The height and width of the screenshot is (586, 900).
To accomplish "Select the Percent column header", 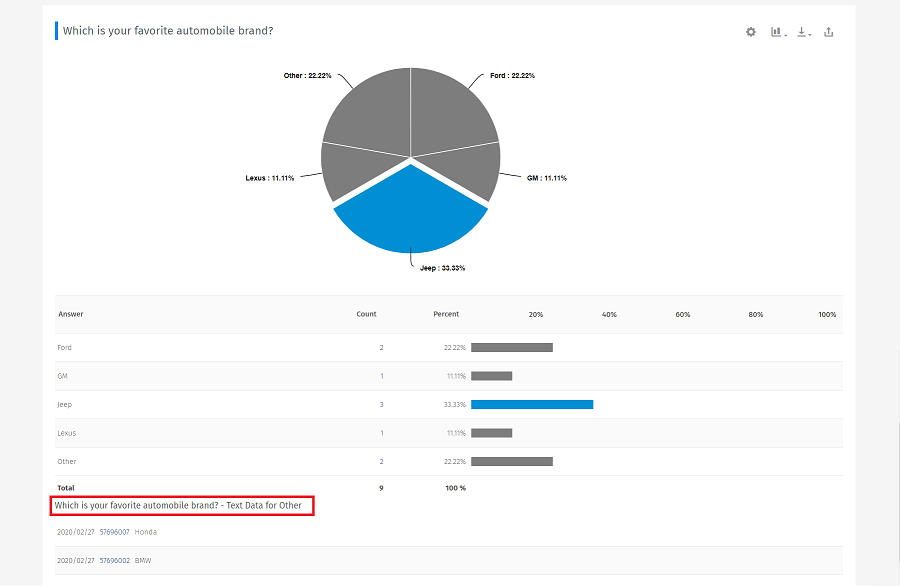I will coord(445,314).
